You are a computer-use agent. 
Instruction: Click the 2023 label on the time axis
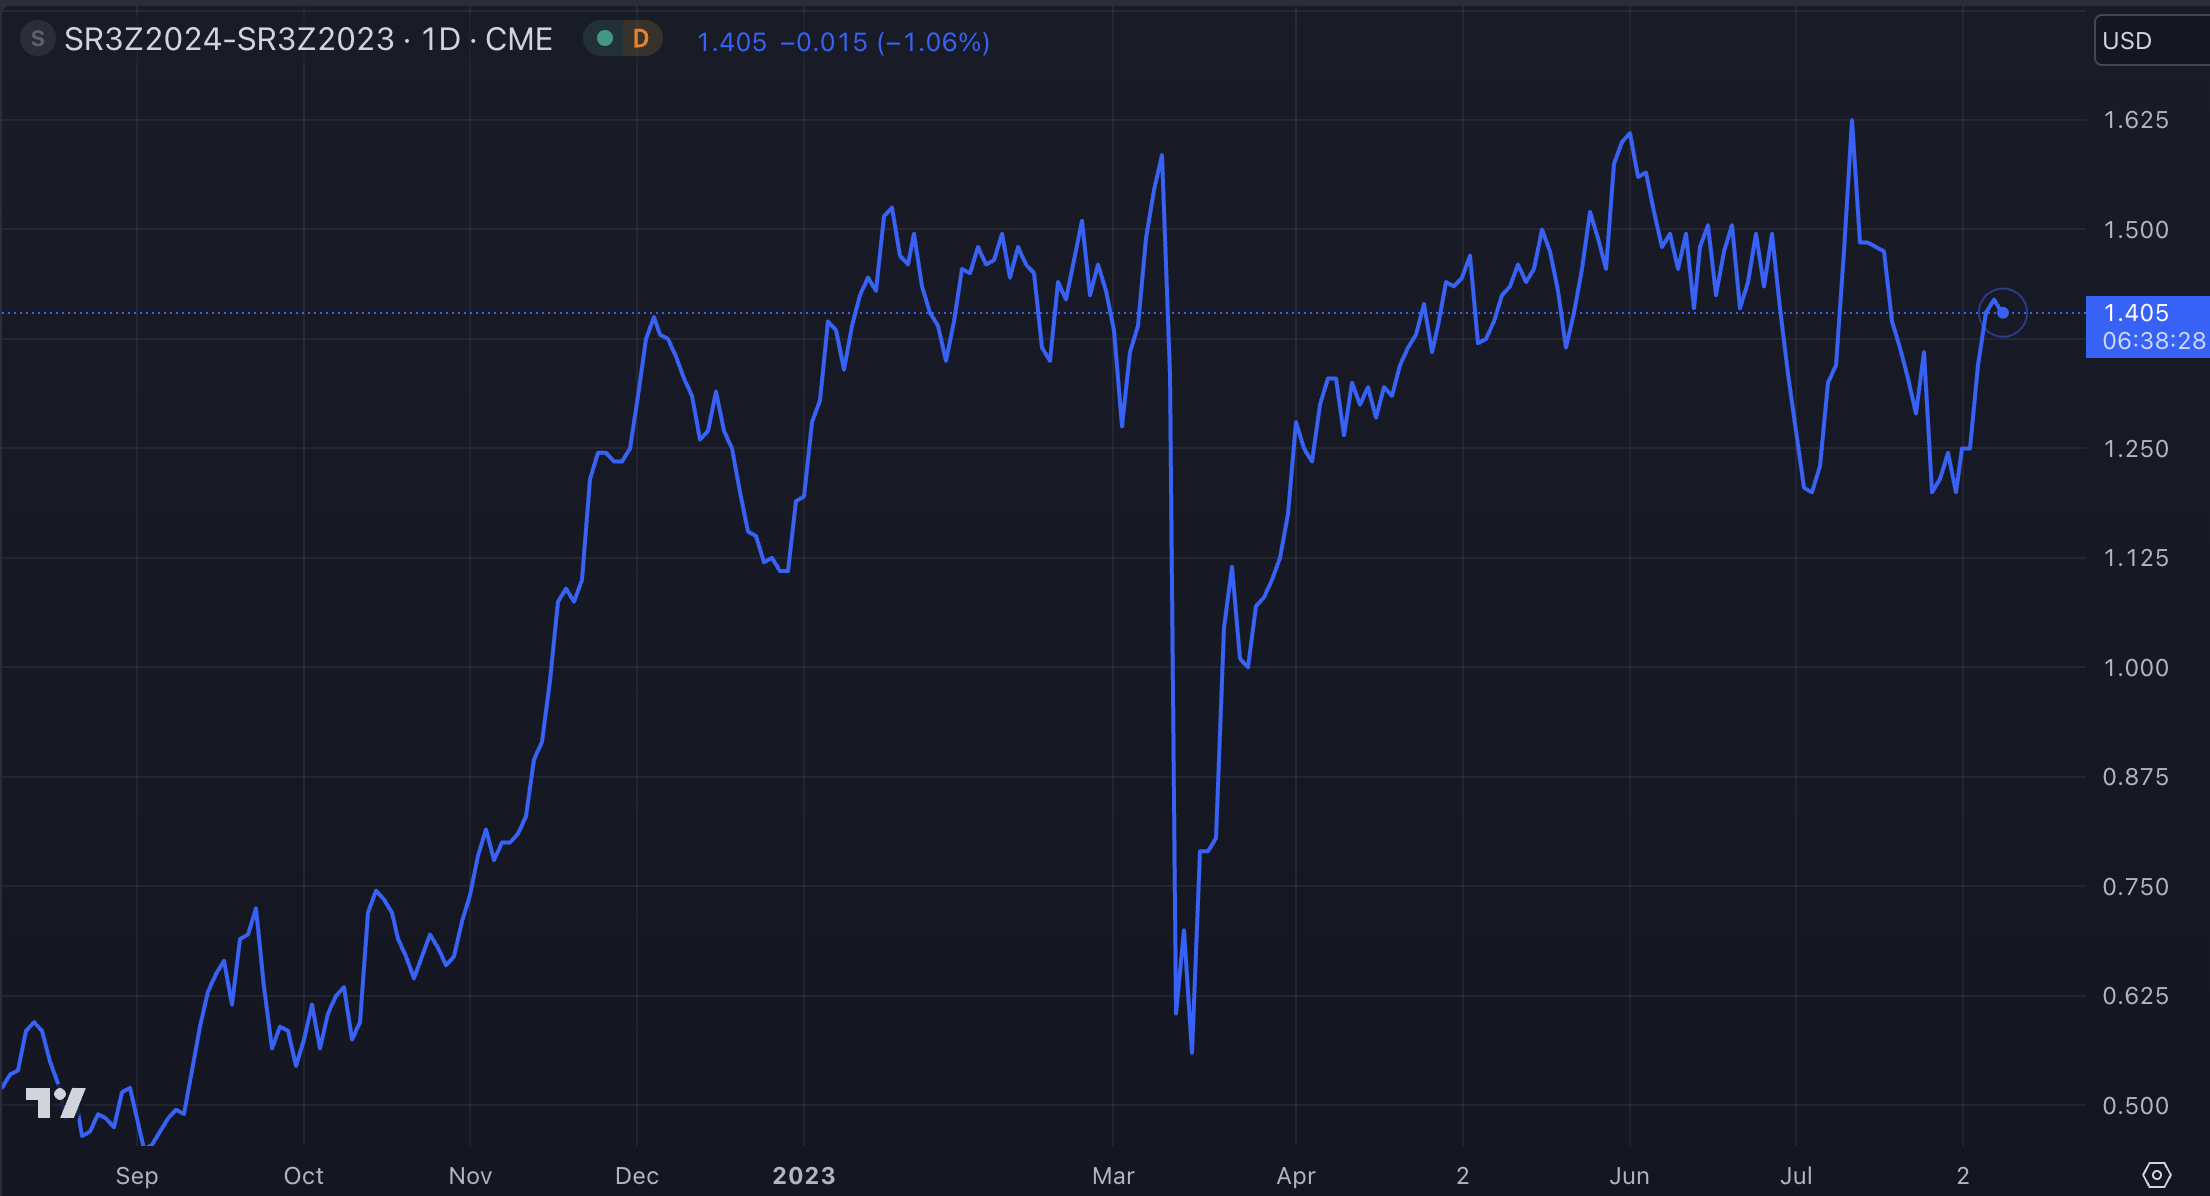803,1176
